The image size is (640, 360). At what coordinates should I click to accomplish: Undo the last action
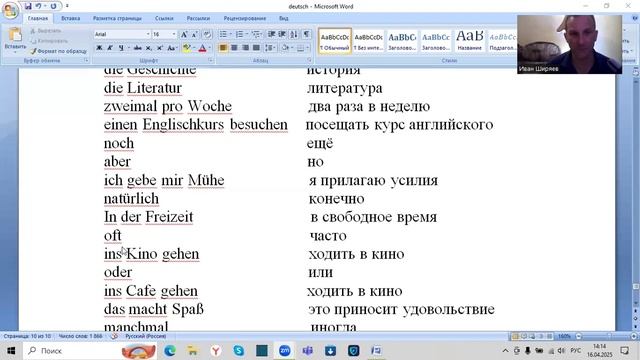click(38, 6)
